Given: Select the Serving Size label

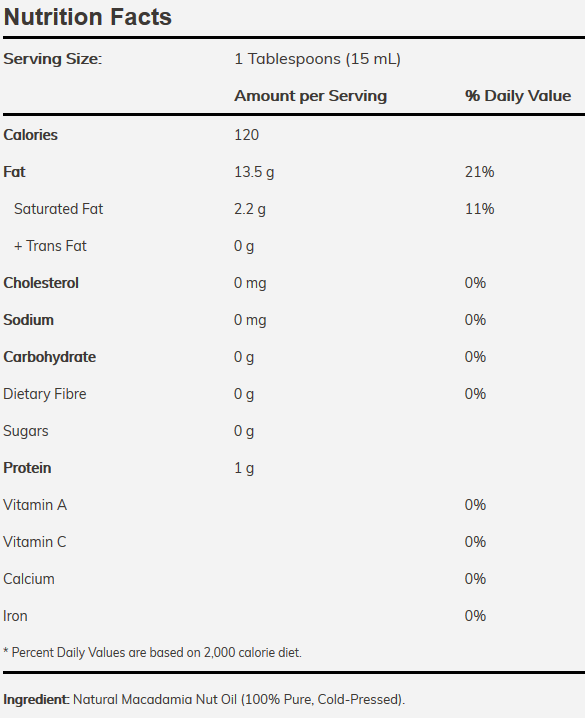Looking at the screenshot, I should pyautogui.click(x=53, y=59).
